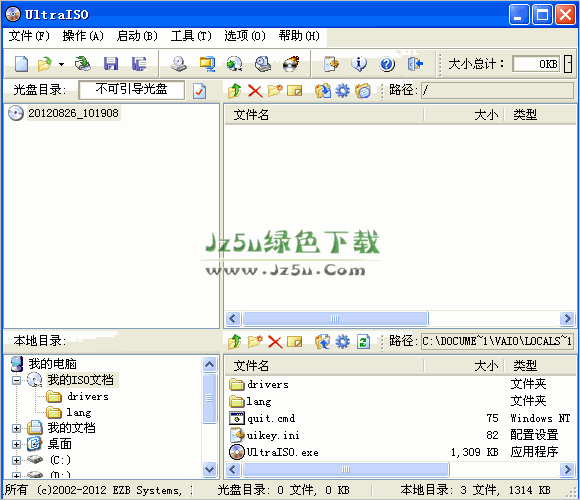Go up a level in local directory
Image resolution: width=580 pixels, height=500 pixels.
(235, 342)
